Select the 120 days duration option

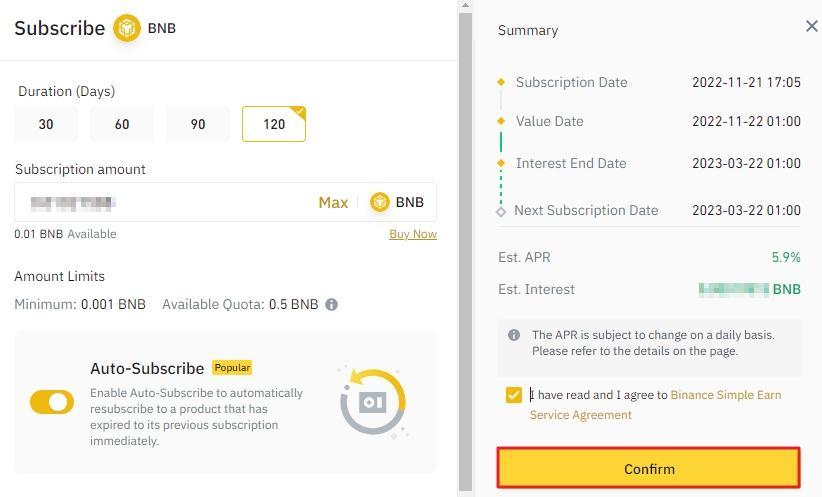(274, 124)
